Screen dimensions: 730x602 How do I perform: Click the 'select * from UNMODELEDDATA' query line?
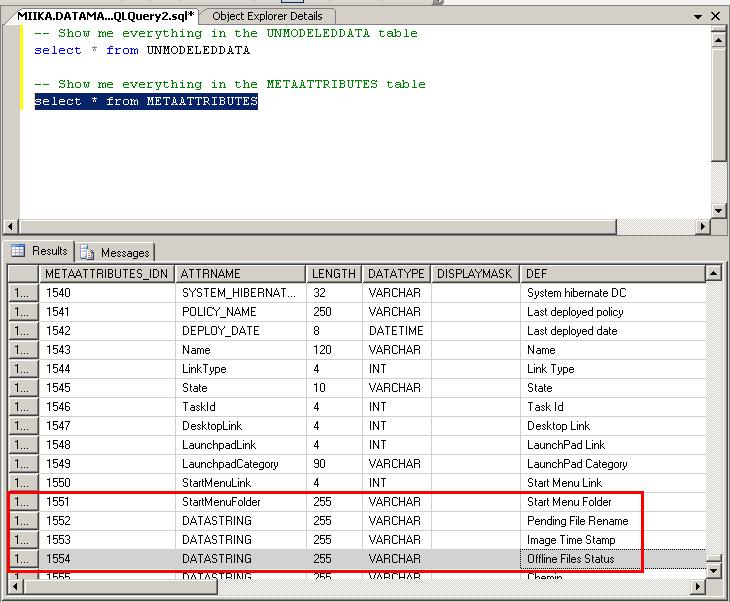pos(142,50)
